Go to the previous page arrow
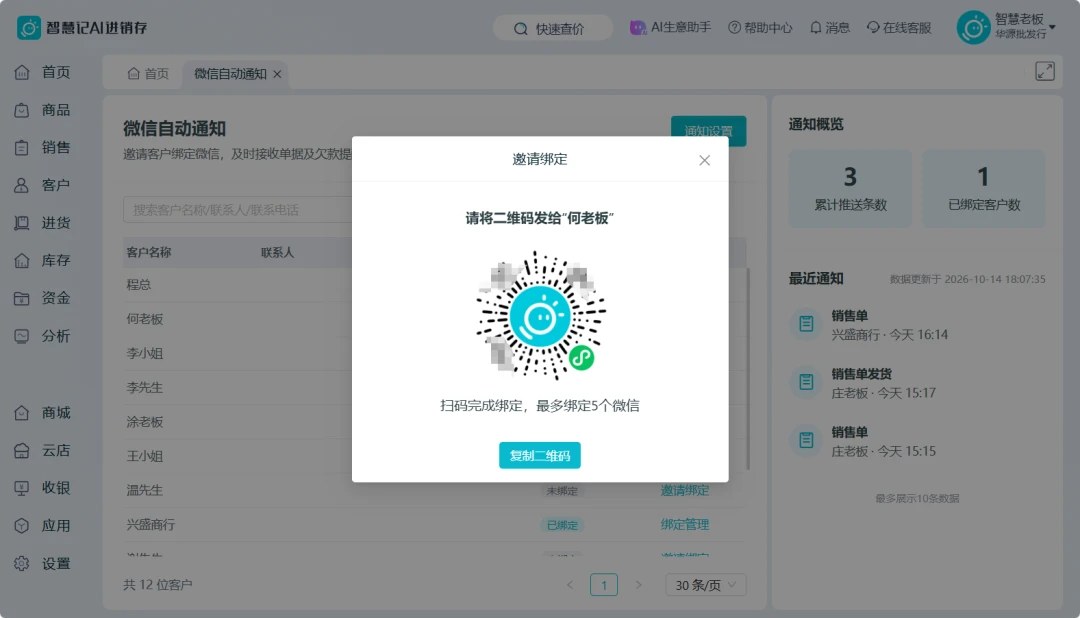This screenshot has height=618, width=1080. click(x=570, y=585)
